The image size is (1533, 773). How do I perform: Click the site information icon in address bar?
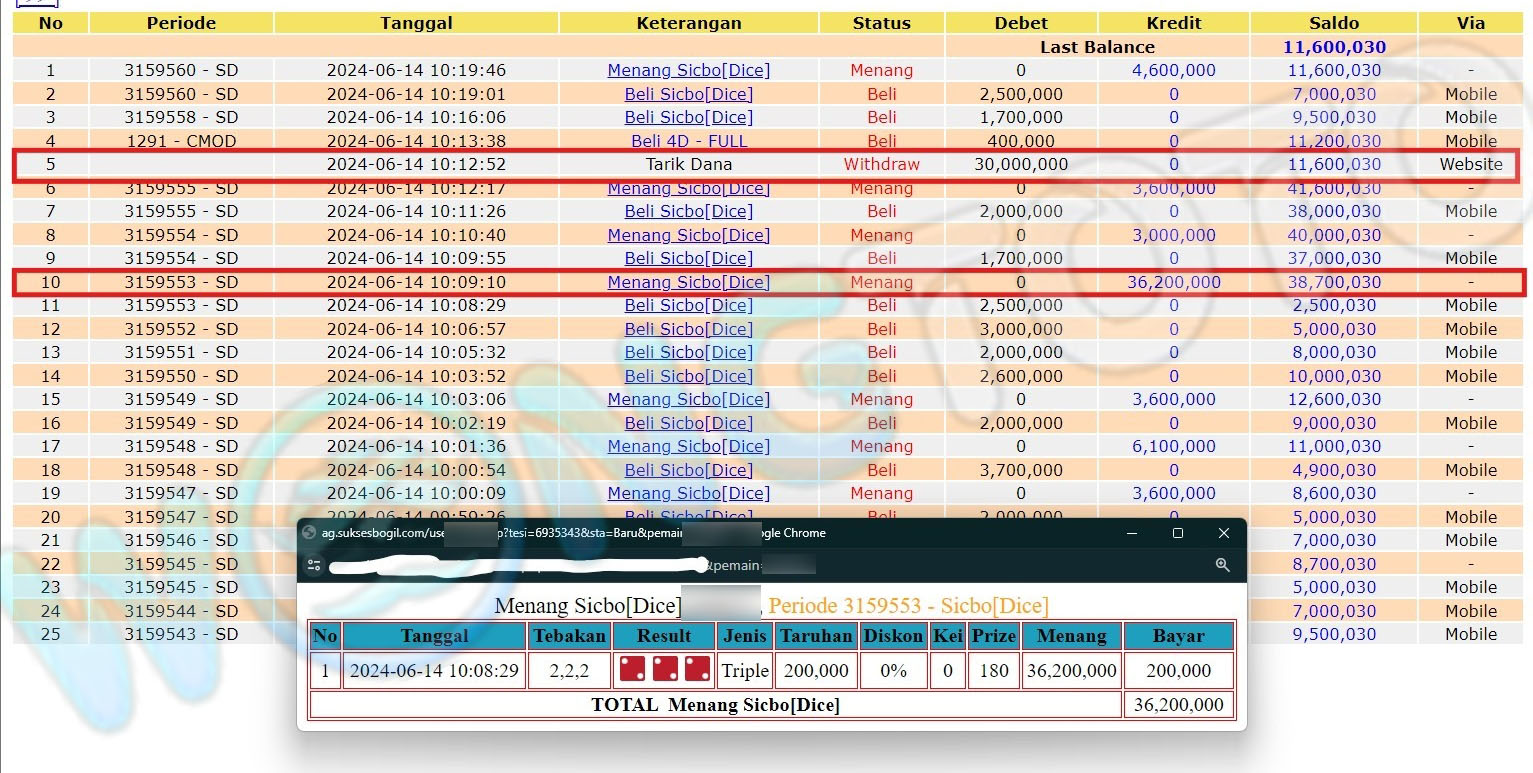coord(314,565)
